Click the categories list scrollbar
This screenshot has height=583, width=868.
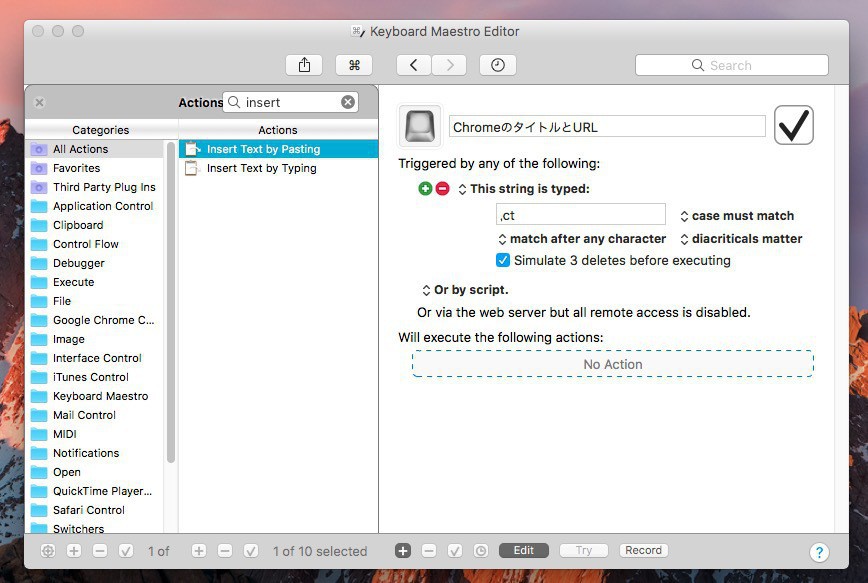point(170,302)
